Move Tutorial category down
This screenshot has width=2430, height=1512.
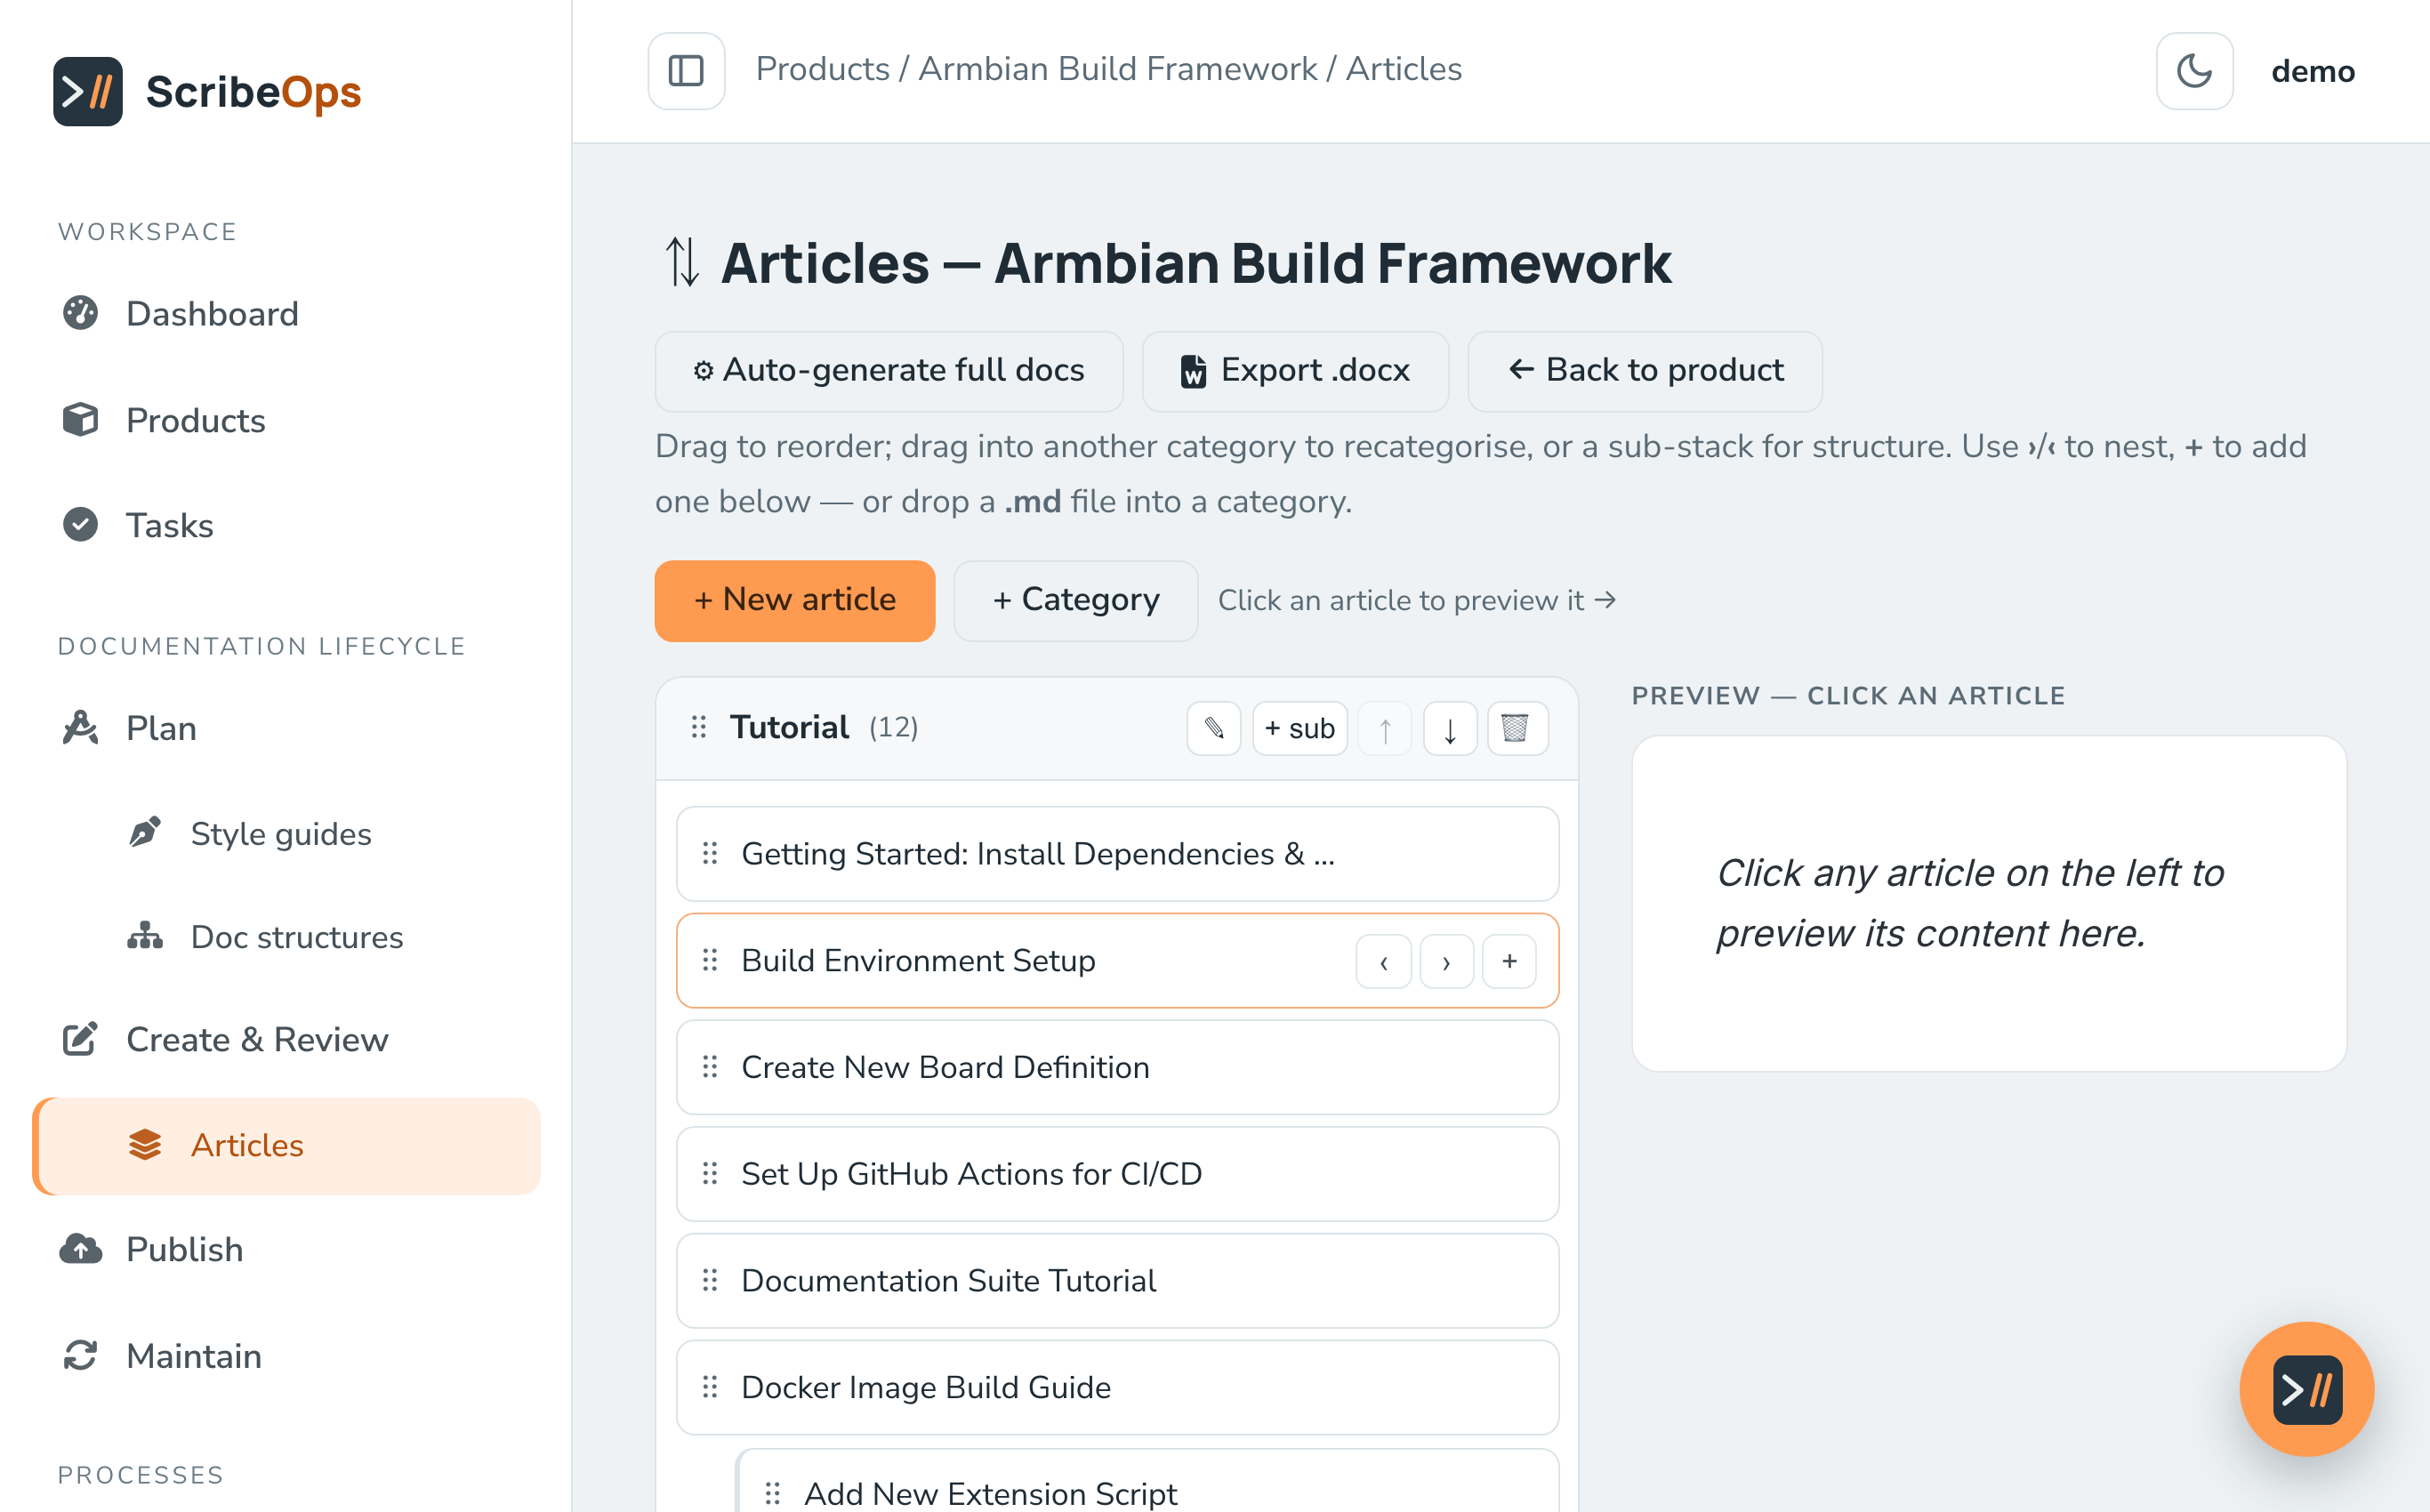click(1450, 728)
